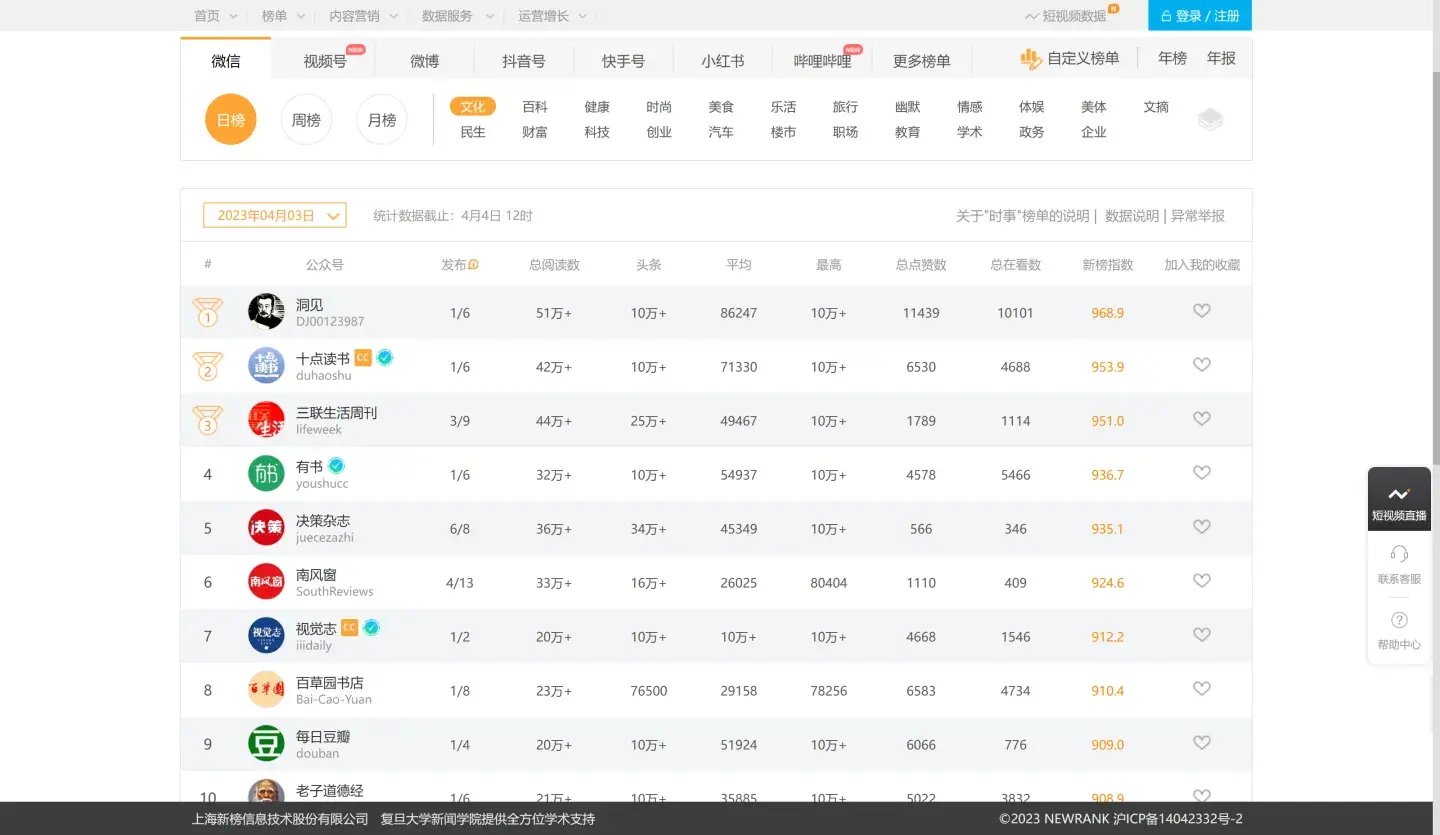Click the 发布 column info icon
The height and width of the screenshot is (835, 1440).
point(473,265)
